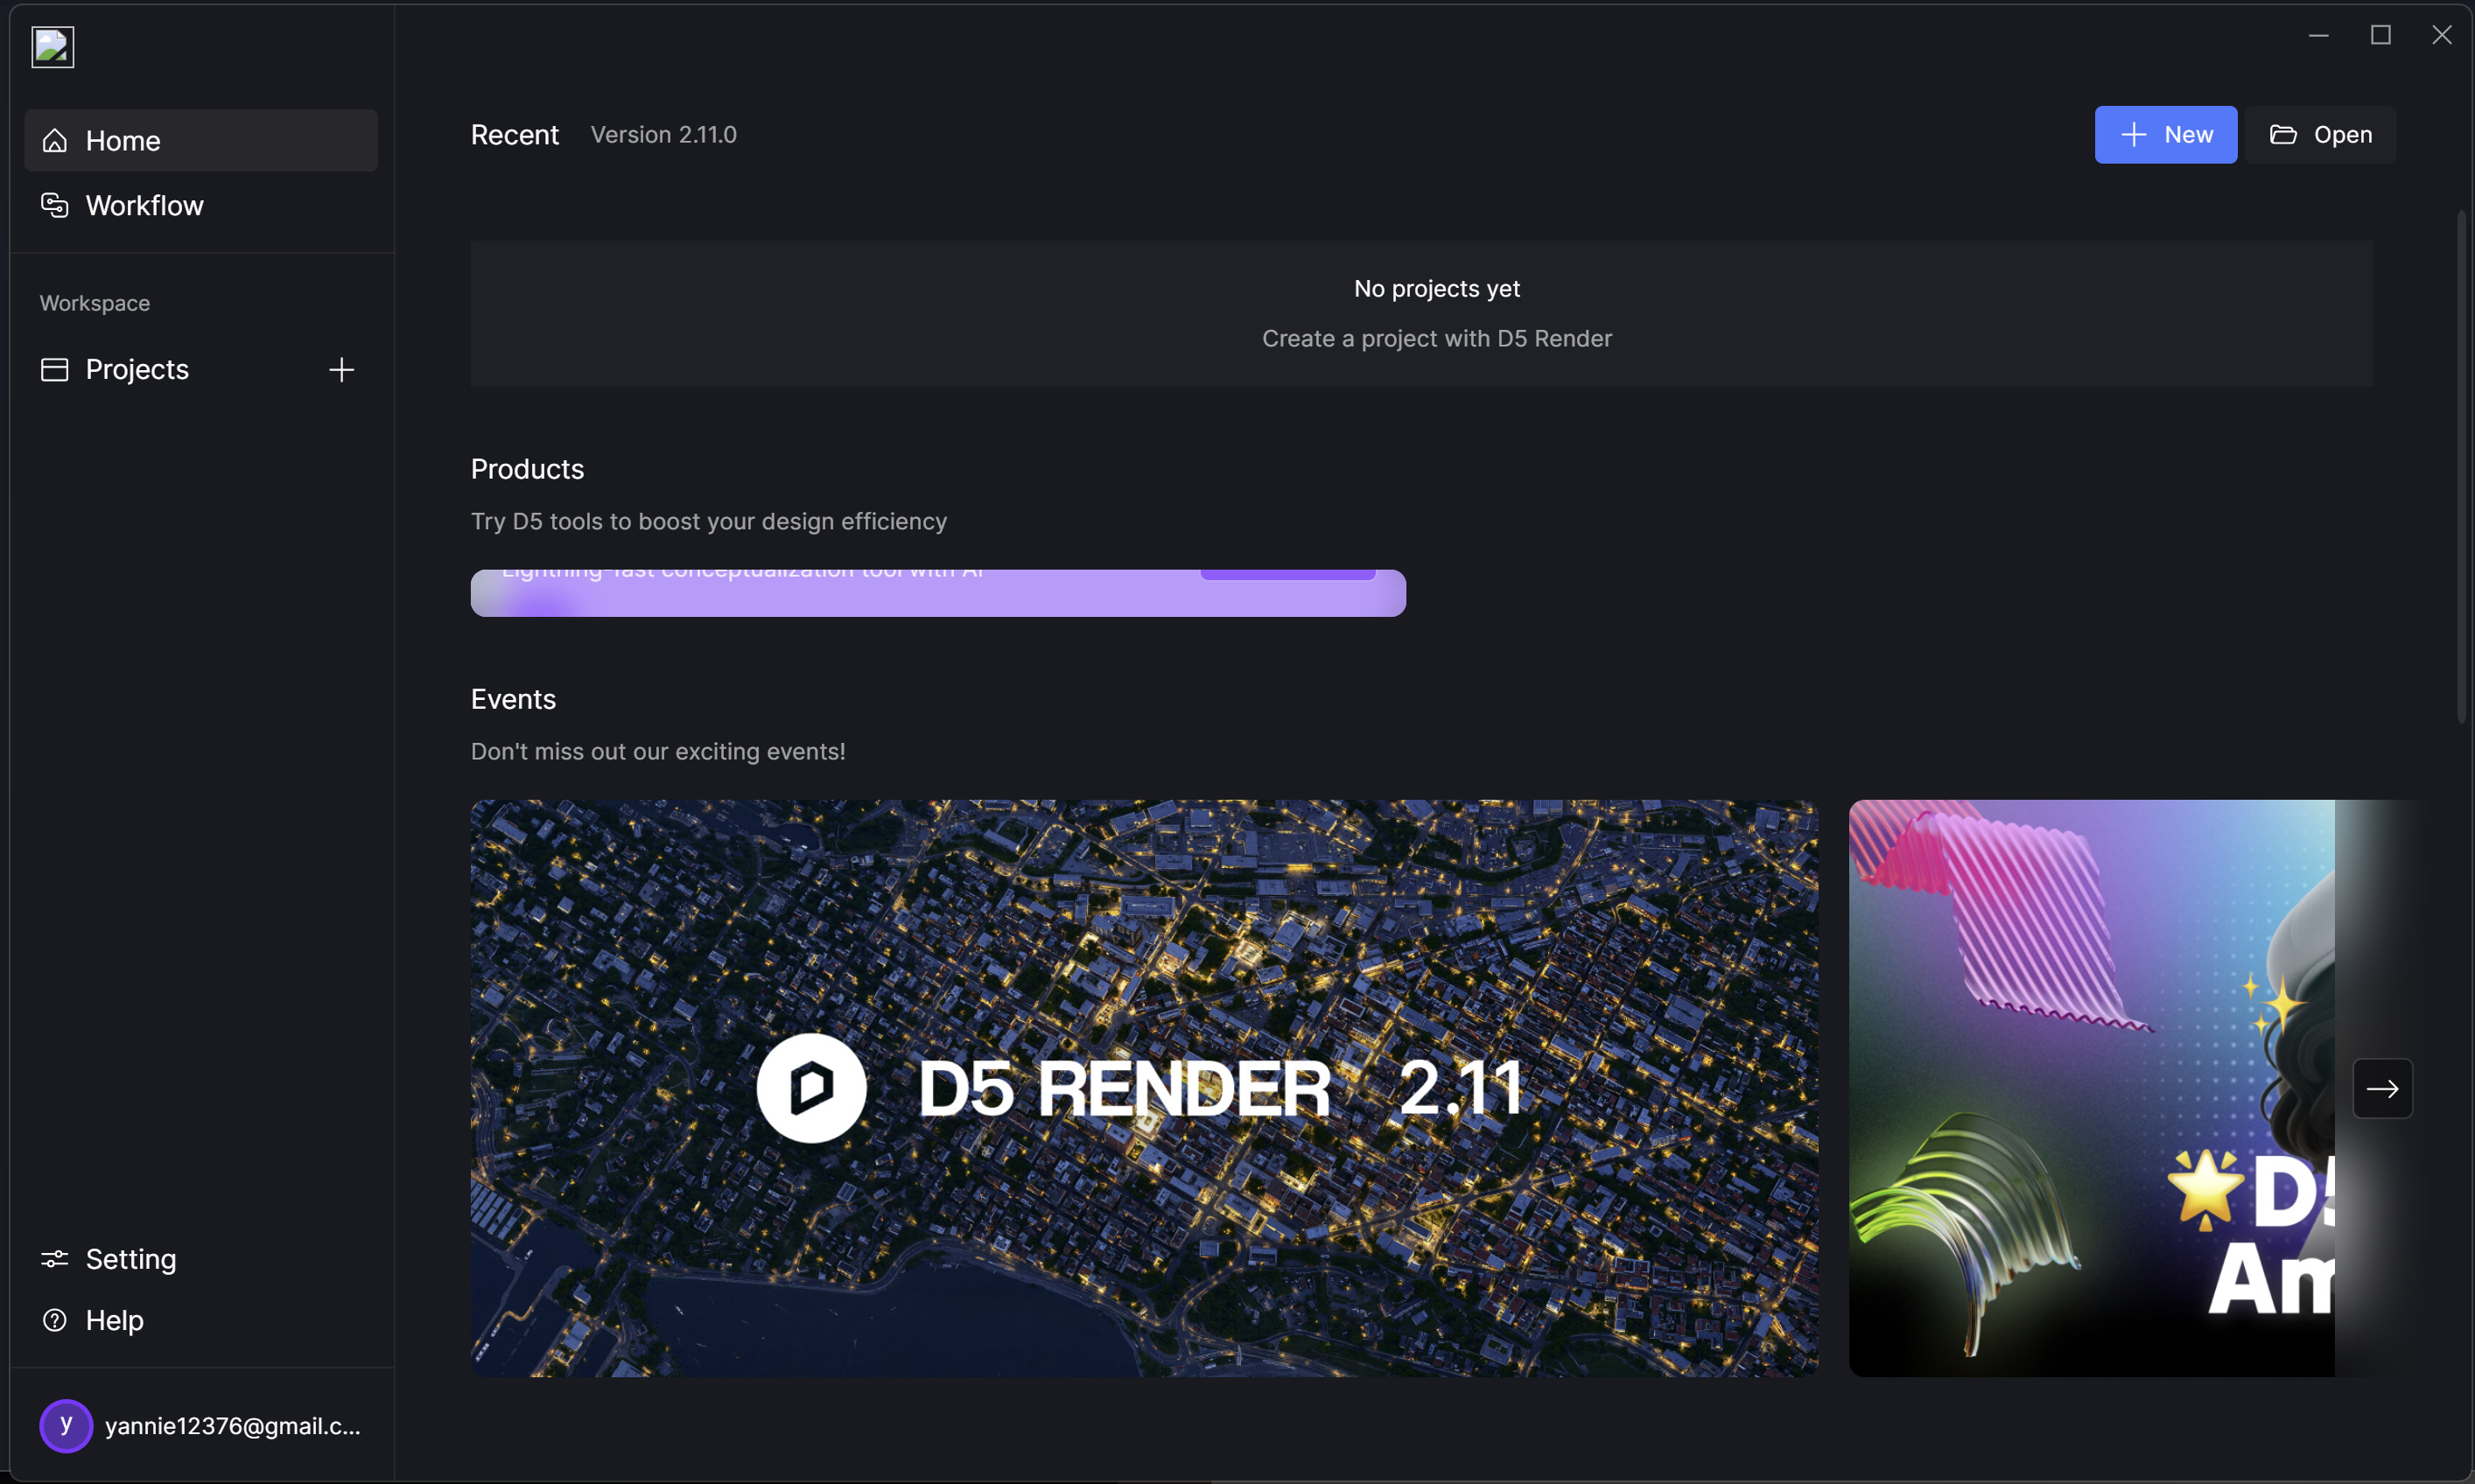Click the purple user avatar icon
This screenshot has width=2475, height=1484.
66,1425
